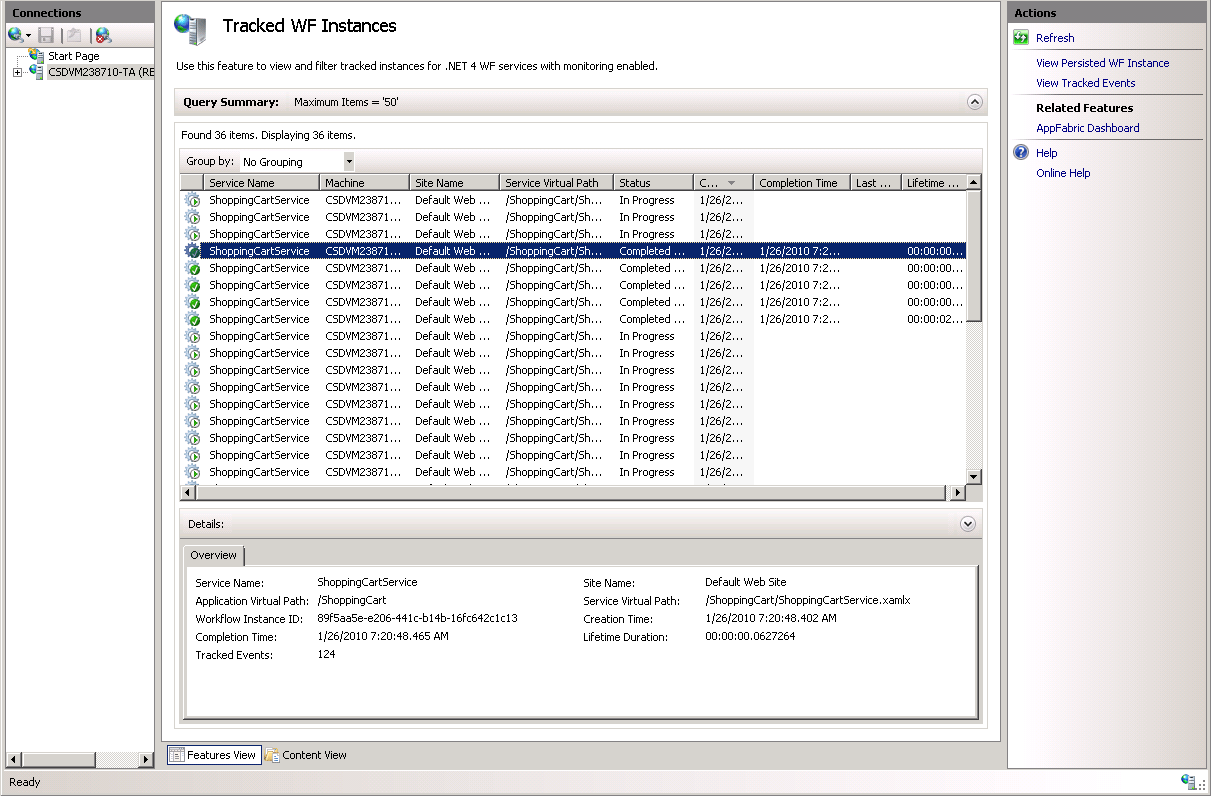The width and height of the screenshot is (1211, 796).
Task: Expand the CSDVM238710-TA server tree node
Action: click(18, 72)
